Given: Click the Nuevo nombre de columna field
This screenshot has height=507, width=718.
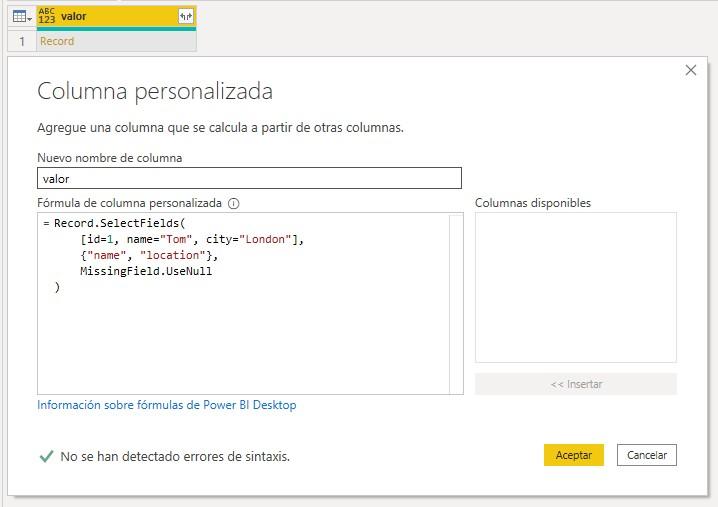Looking at the screenshot, I should (249, 179).
